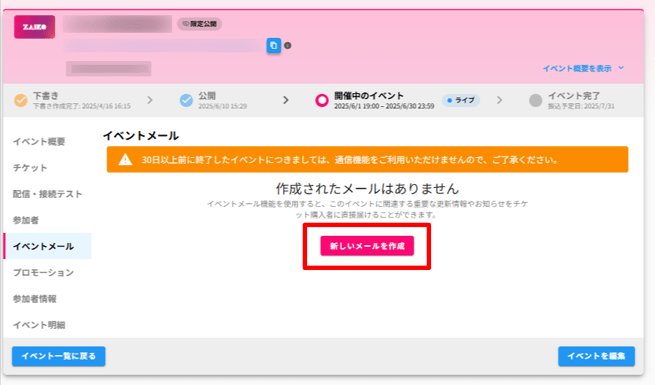This screenshot has width=655, height=385.
Task: Expand イベント概要を表示 dropdown
Action: pos(583,68)
